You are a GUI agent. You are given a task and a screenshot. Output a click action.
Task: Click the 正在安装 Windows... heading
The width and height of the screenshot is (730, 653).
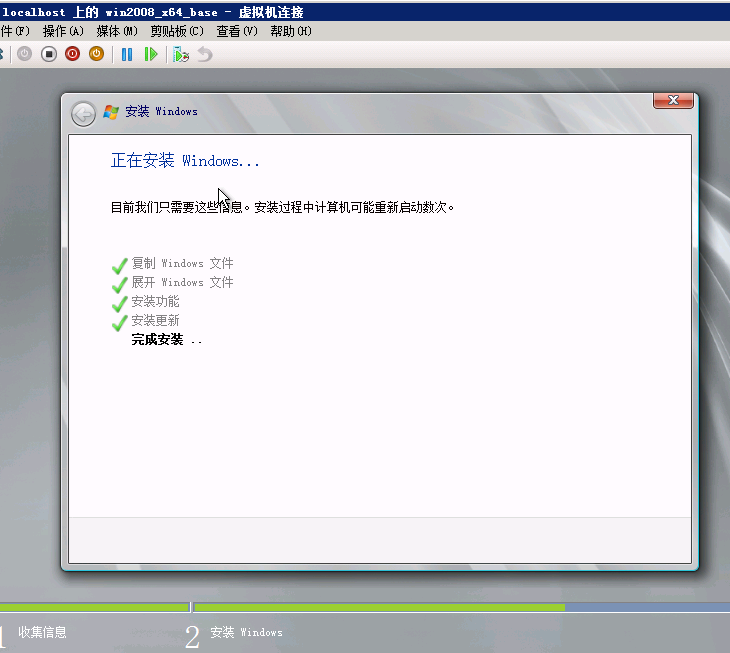click(185, 161)
